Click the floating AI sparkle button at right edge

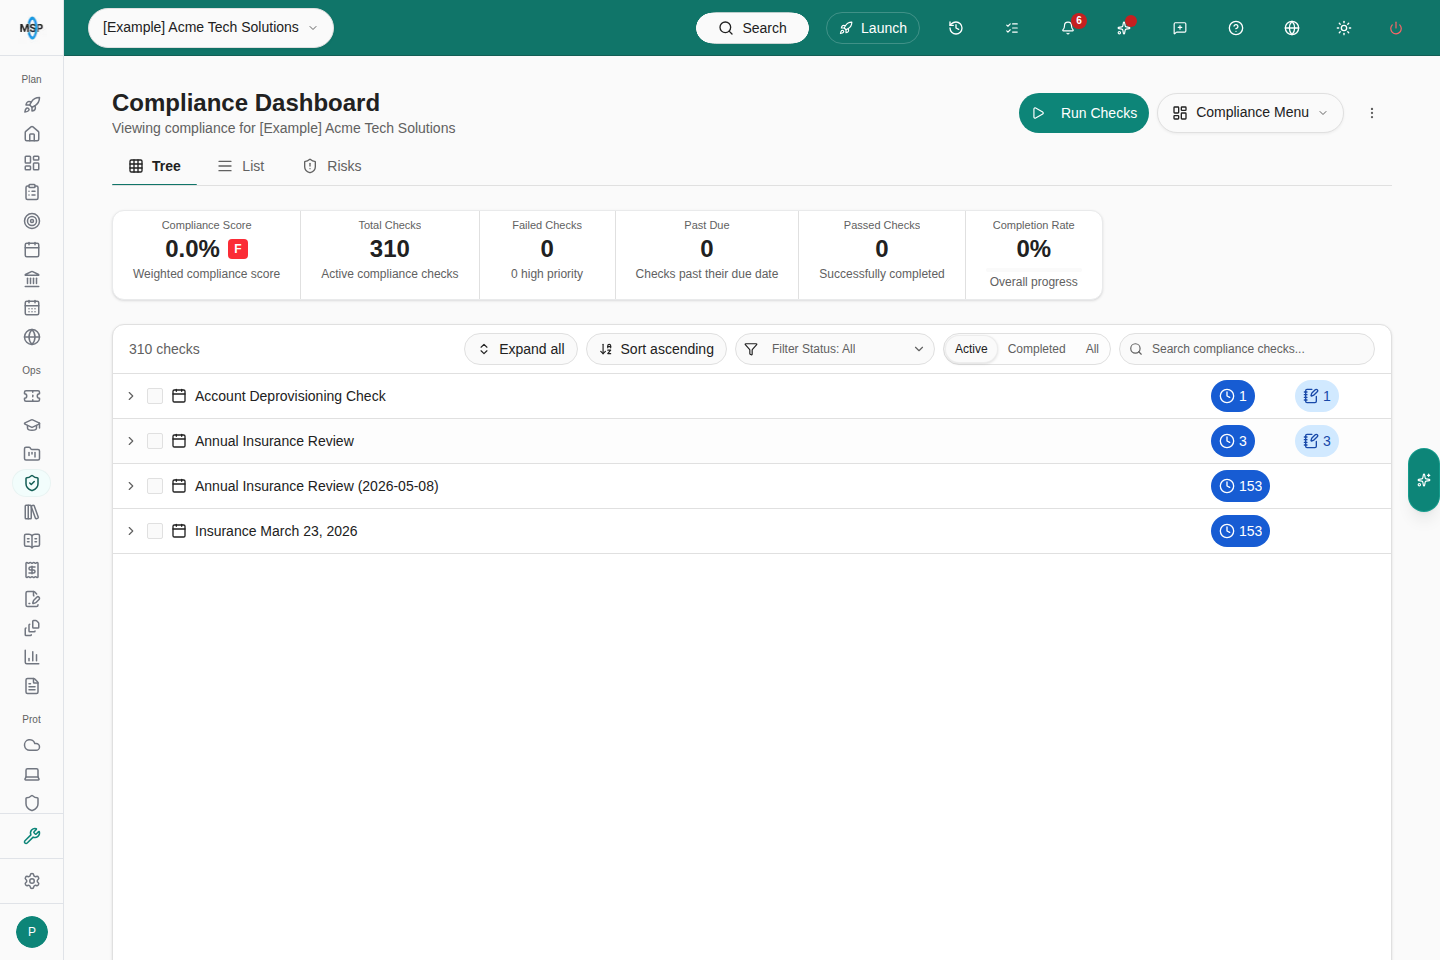click(1424, 480)
